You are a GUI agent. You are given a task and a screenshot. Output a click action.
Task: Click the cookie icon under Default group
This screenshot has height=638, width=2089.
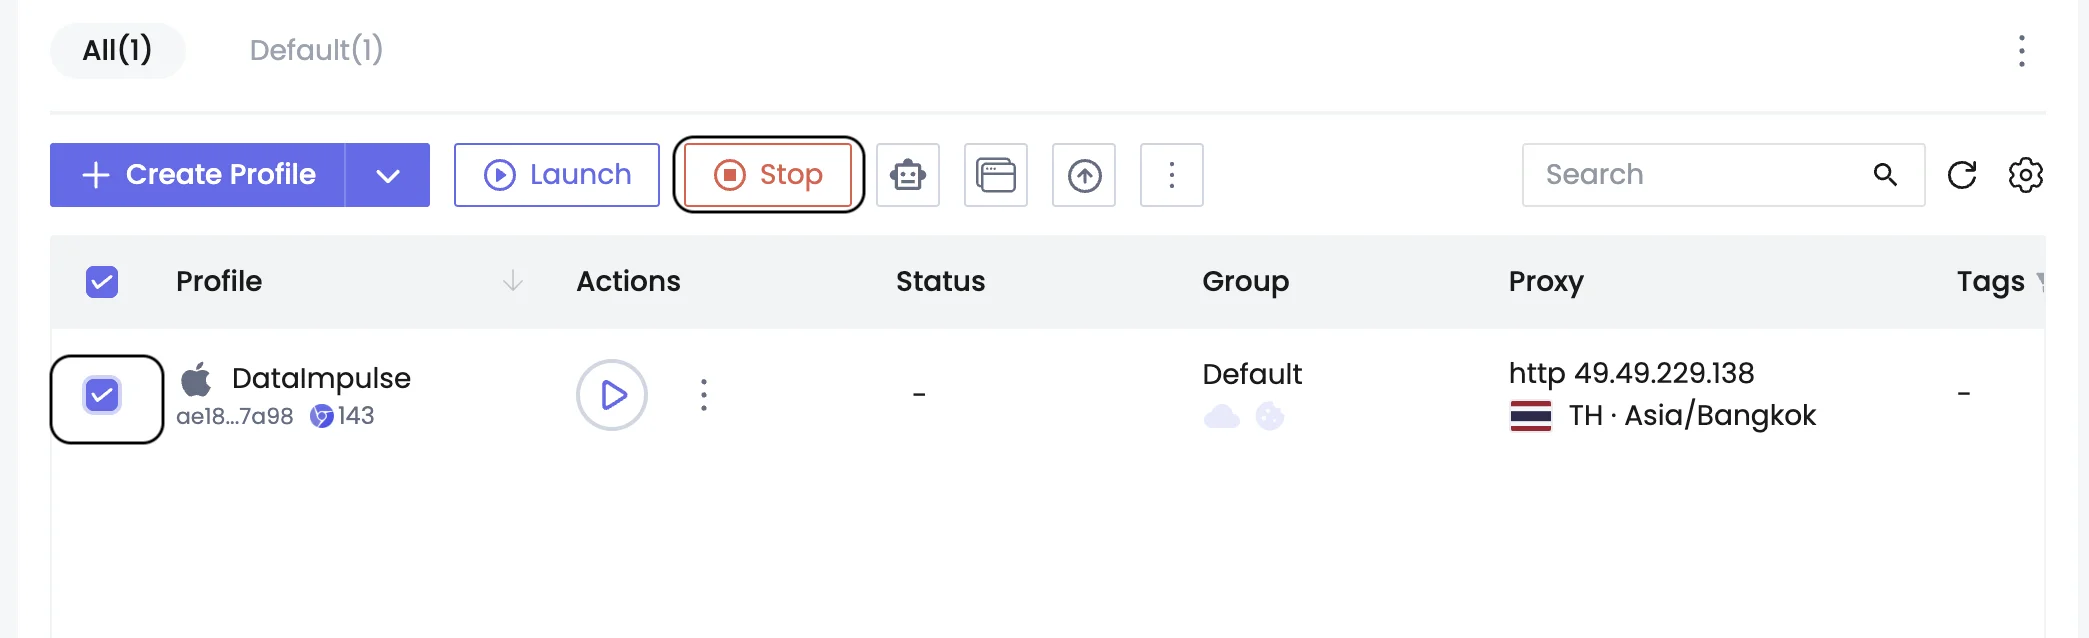[x=1270, y=416]
